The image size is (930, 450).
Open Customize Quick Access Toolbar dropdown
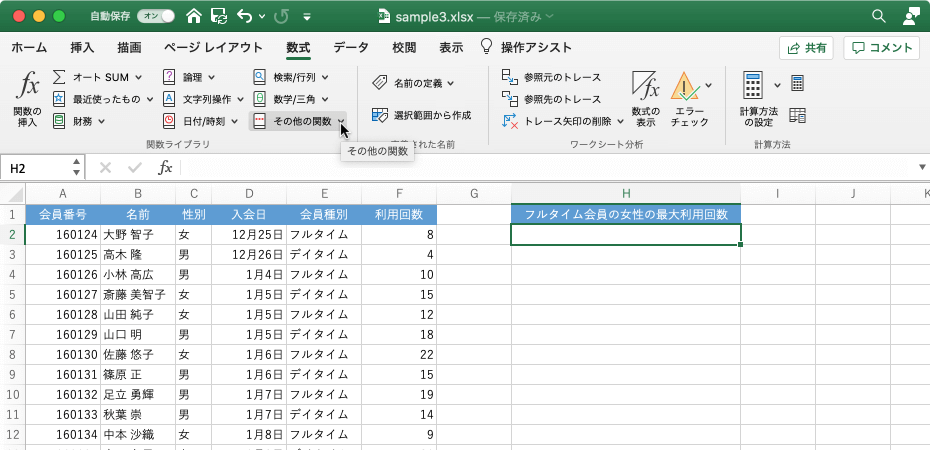pos(307,17)
